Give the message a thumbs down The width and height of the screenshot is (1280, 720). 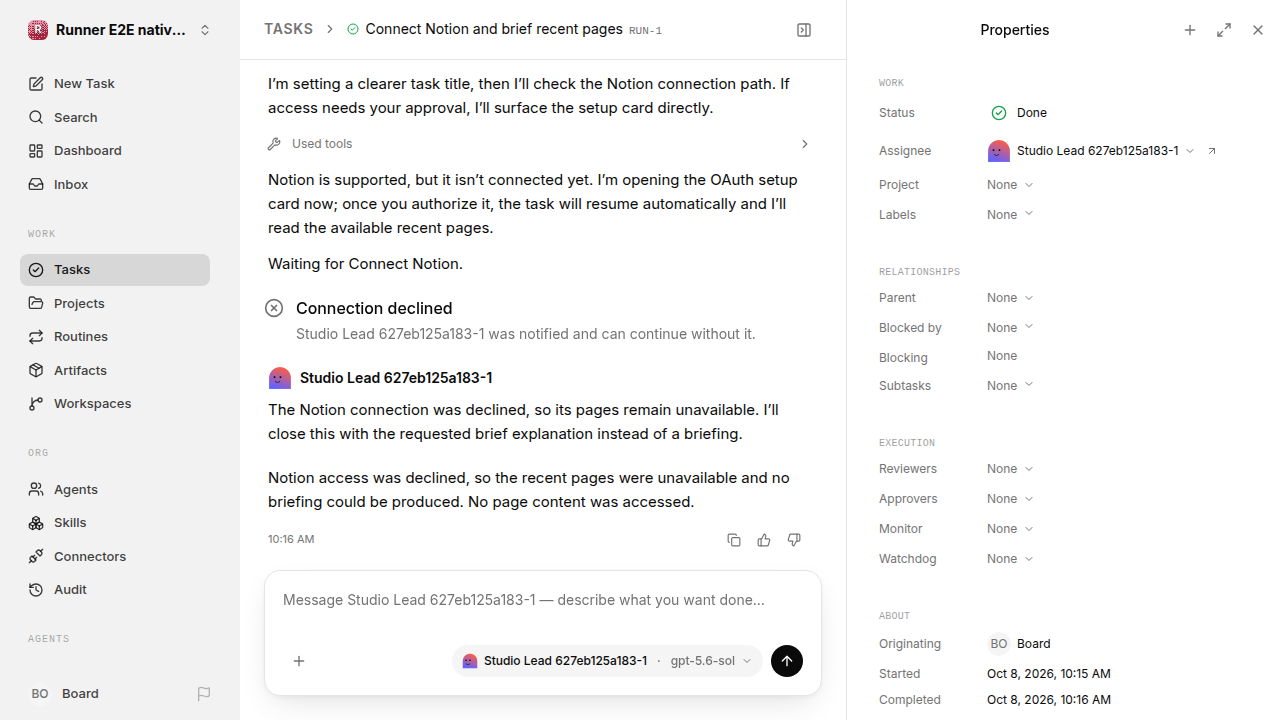click(x=794, y=540)
